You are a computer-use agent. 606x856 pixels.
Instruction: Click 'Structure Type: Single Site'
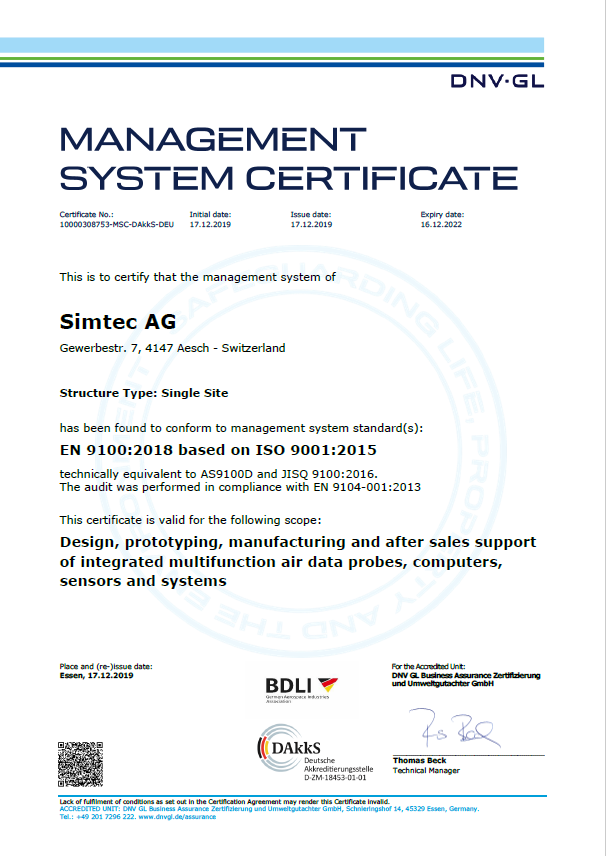click(144, 393)
